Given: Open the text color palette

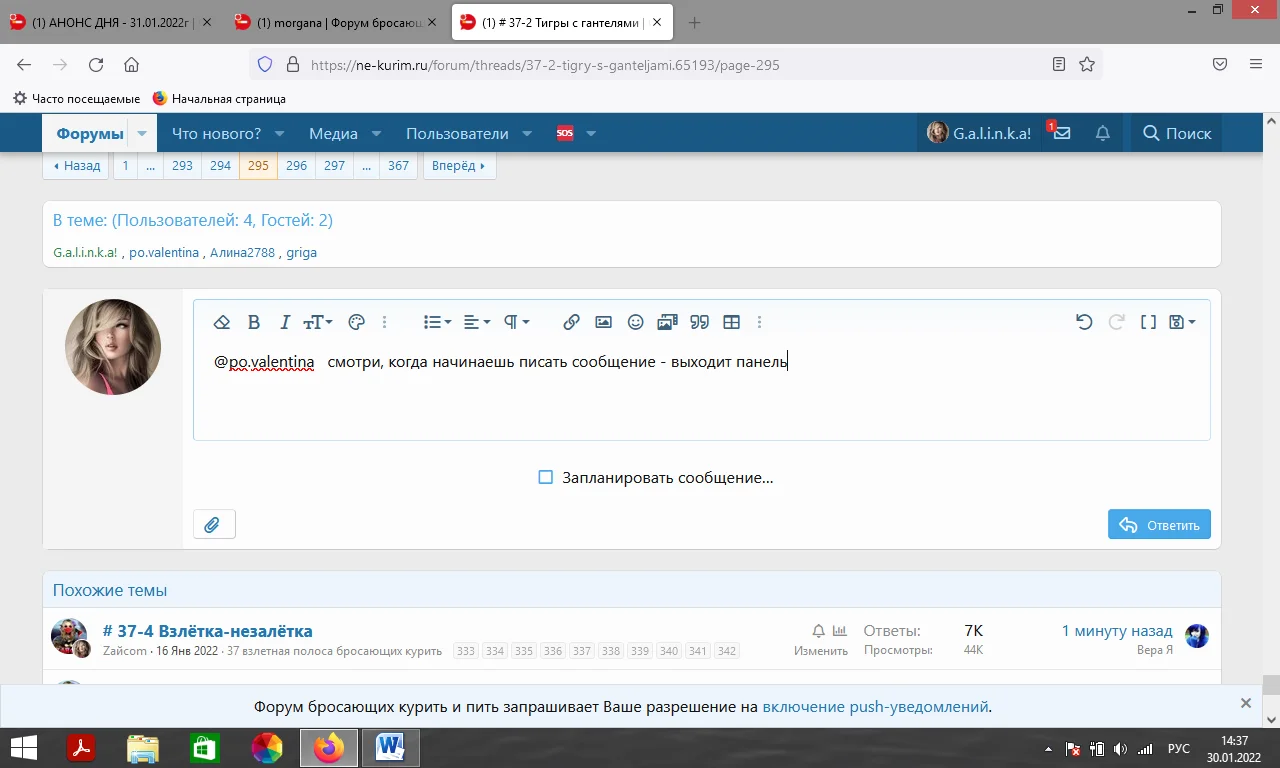Looking at the screenshot, I should pyautogui.click(x=356, y=322).
